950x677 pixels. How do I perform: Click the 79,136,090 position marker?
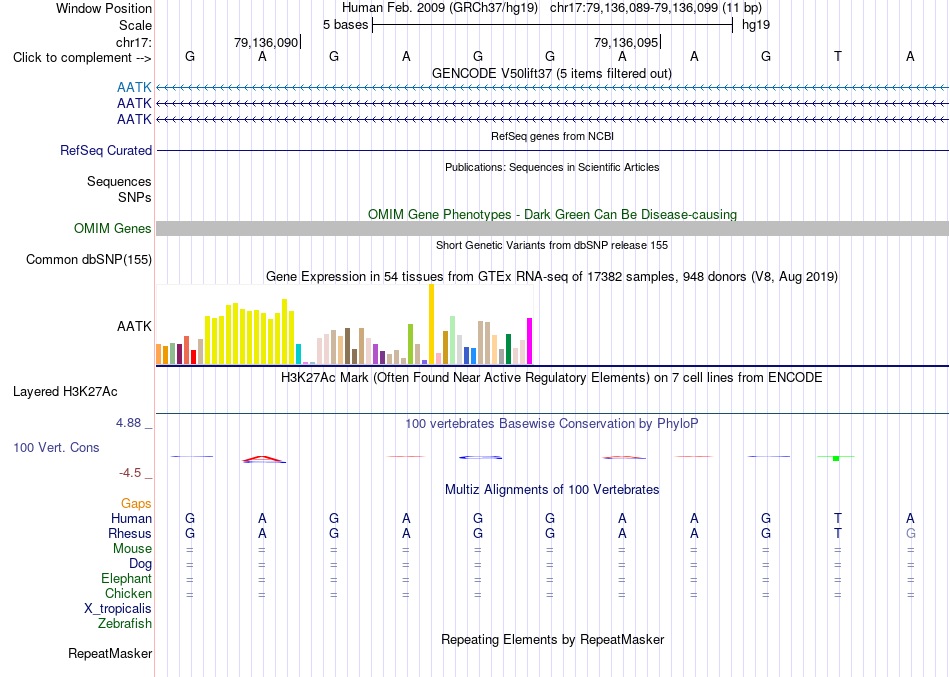[x=267, y=42]
